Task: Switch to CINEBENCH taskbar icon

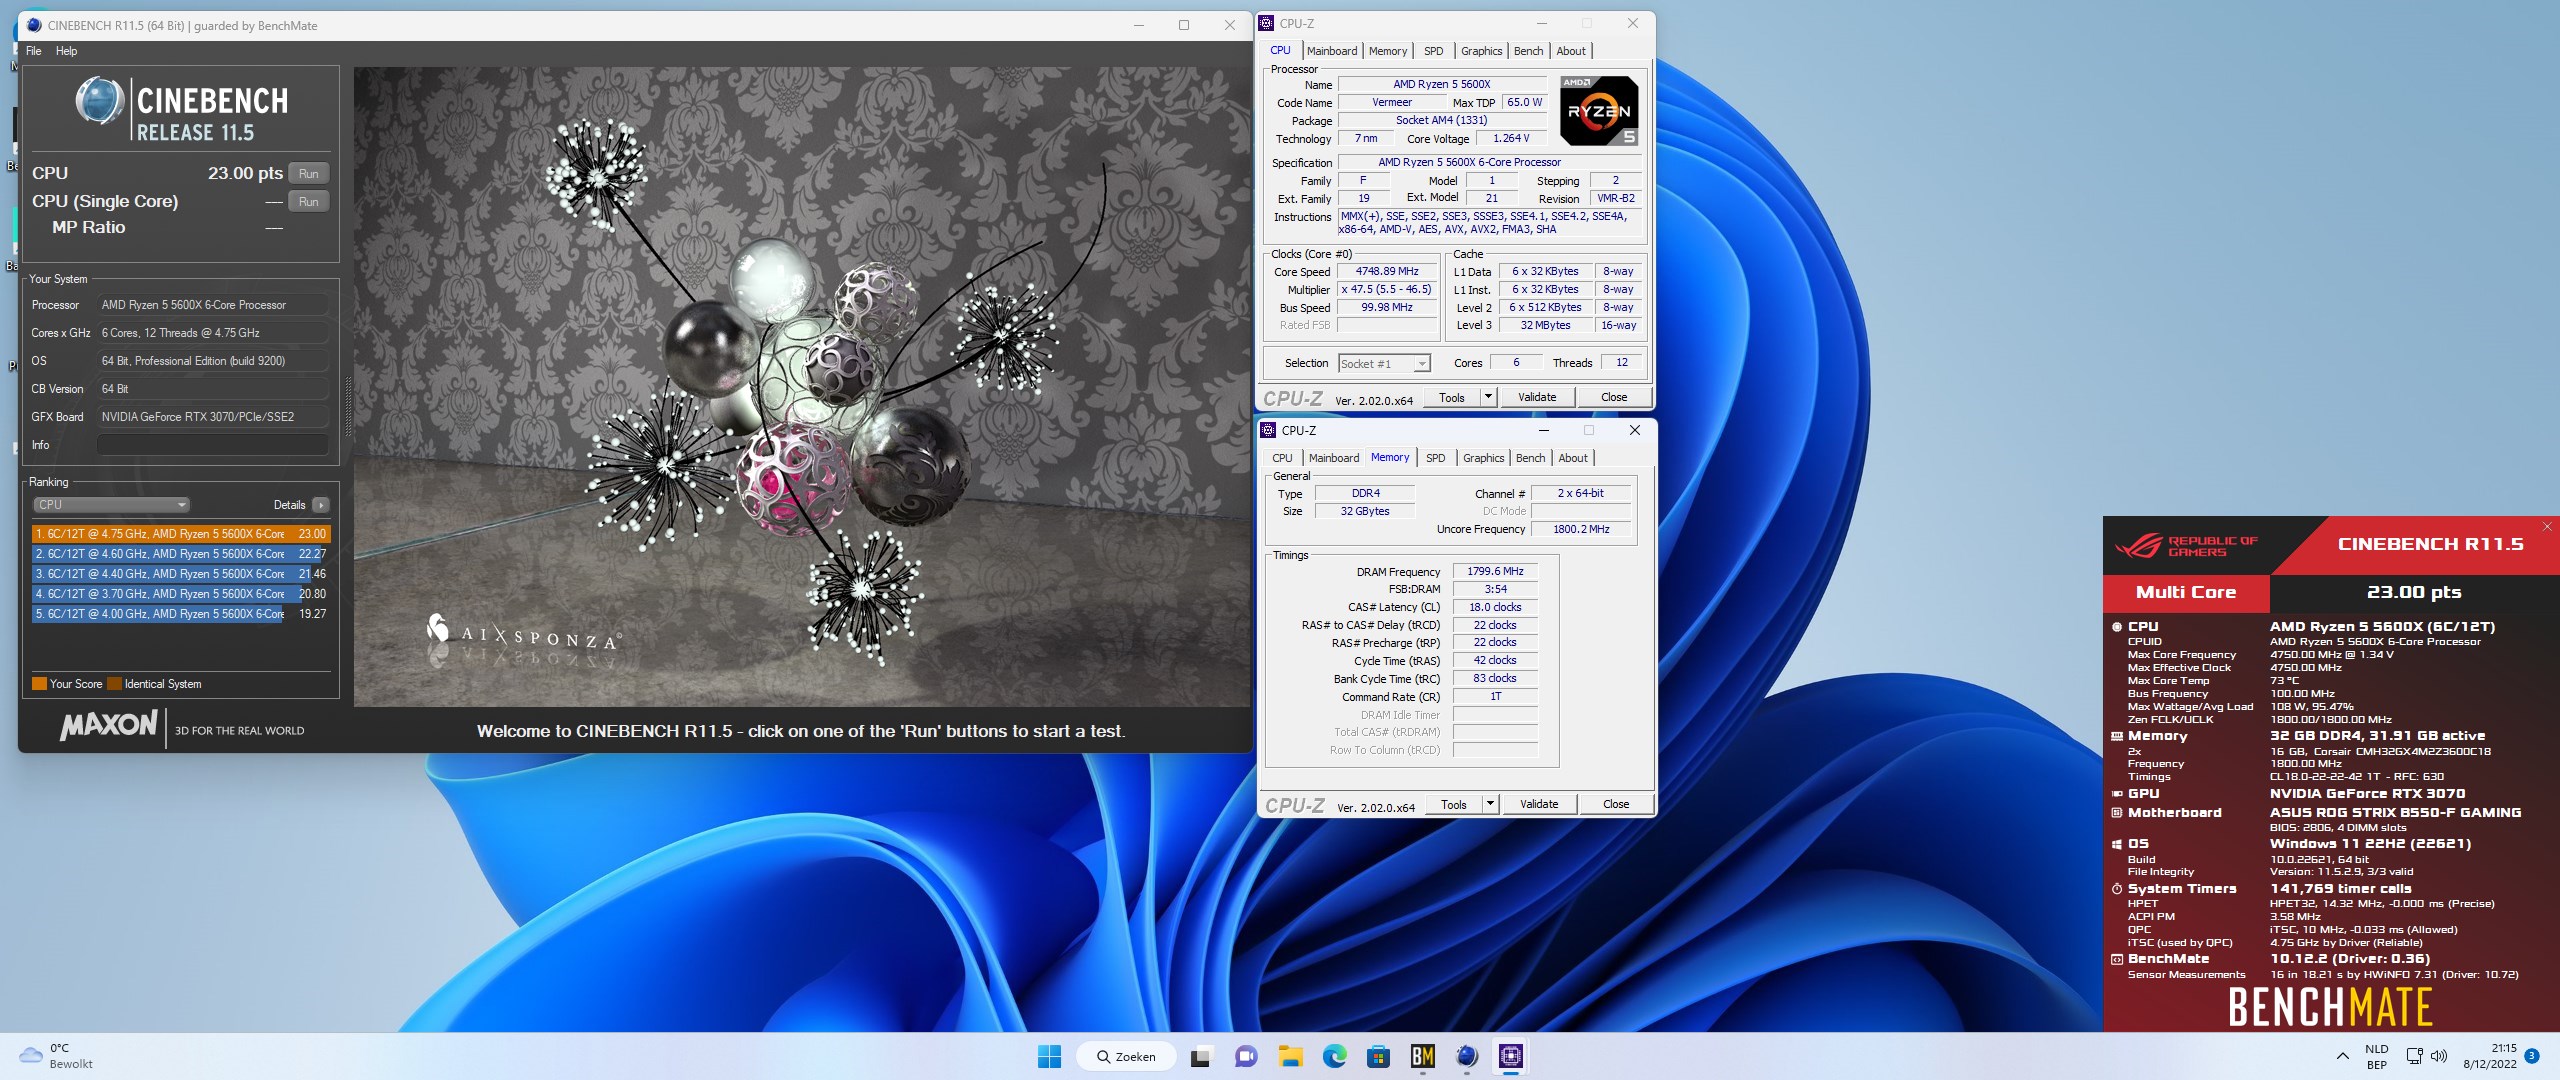Action: tap(1467, 1056)
